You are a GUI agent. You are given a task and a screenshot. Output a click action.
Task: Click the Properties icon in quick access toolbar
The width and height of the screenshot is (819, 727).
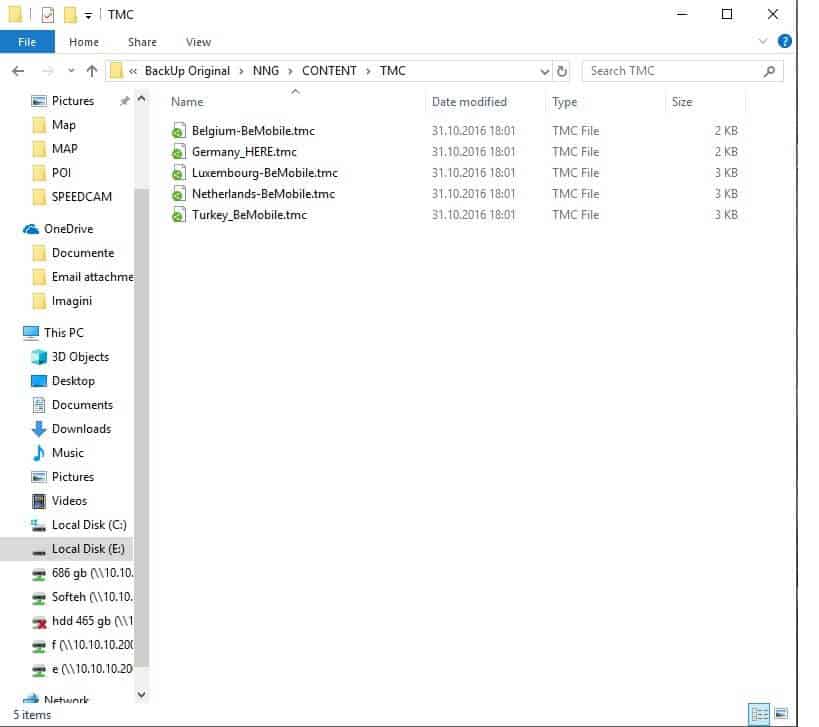pos(49,15)
